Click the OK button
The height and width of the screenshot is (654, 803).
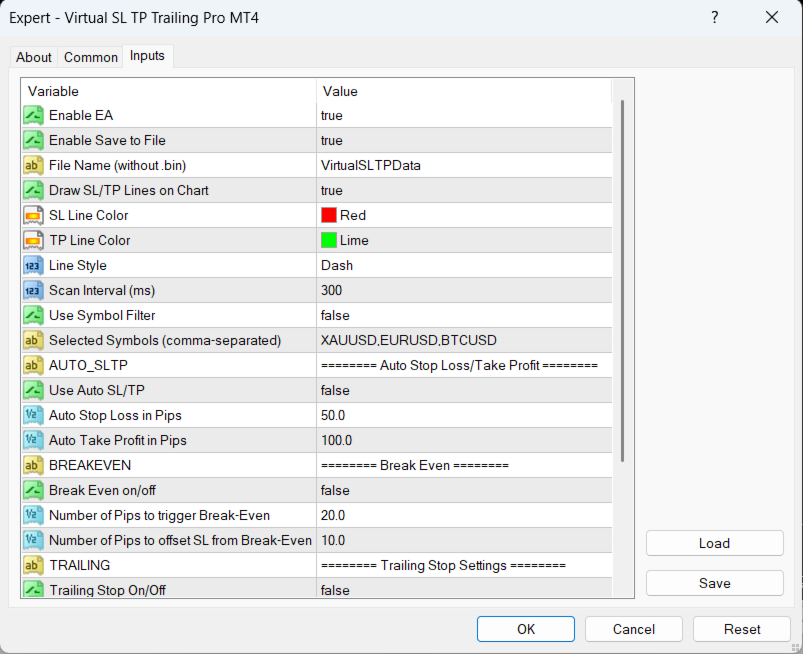[x=526, y=629]
